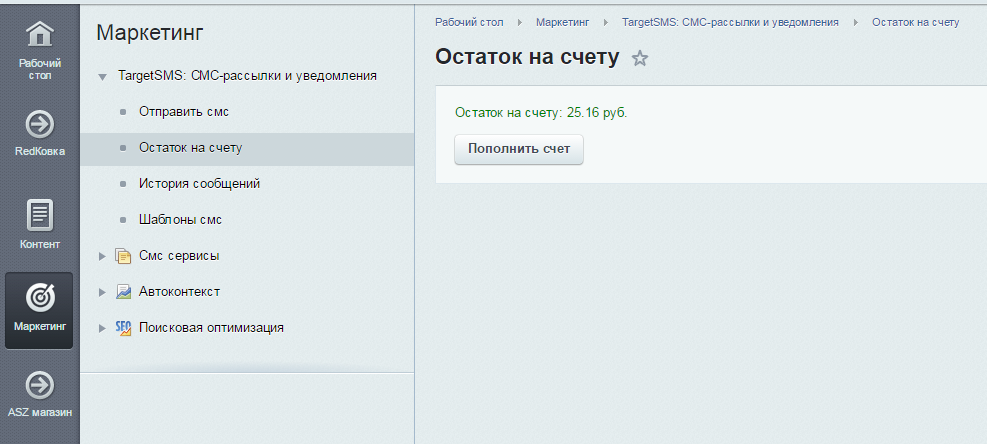Open TargetSMS breadcrumb link
This screenshot has height=444, width=987.
point(729,22)
